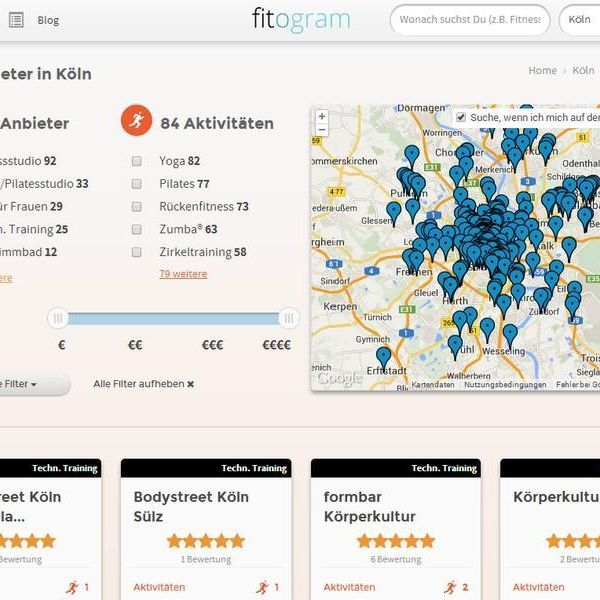This screenshot has height=600, width=600.
Task: Click the star rating of Bodystreet Köln Sülz
Action: point(206,541)
